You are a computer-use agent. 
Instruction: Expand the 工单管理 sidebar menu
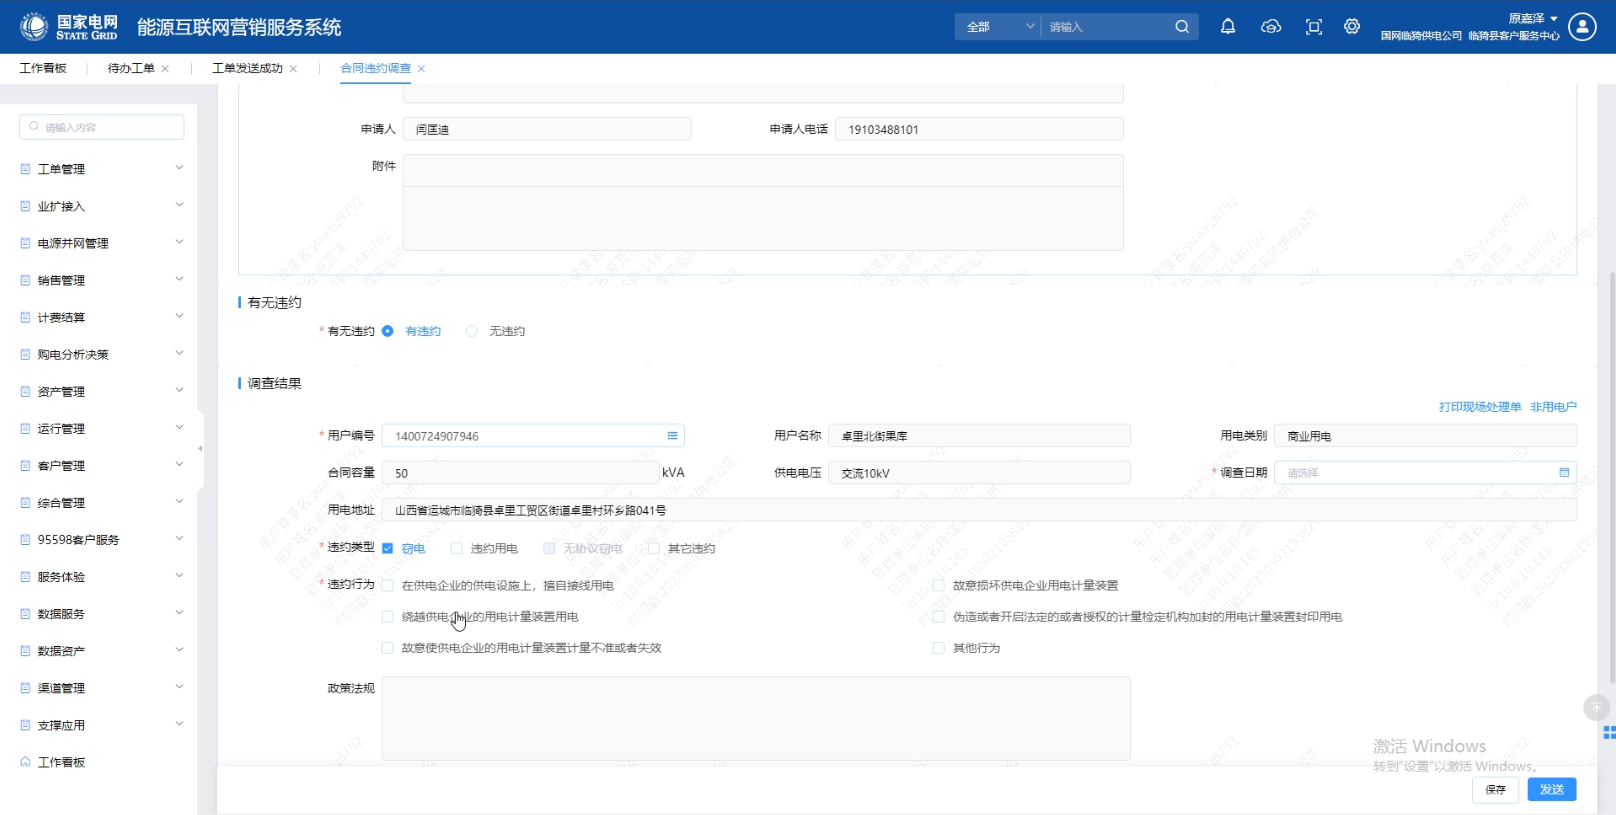click(101, 169)
